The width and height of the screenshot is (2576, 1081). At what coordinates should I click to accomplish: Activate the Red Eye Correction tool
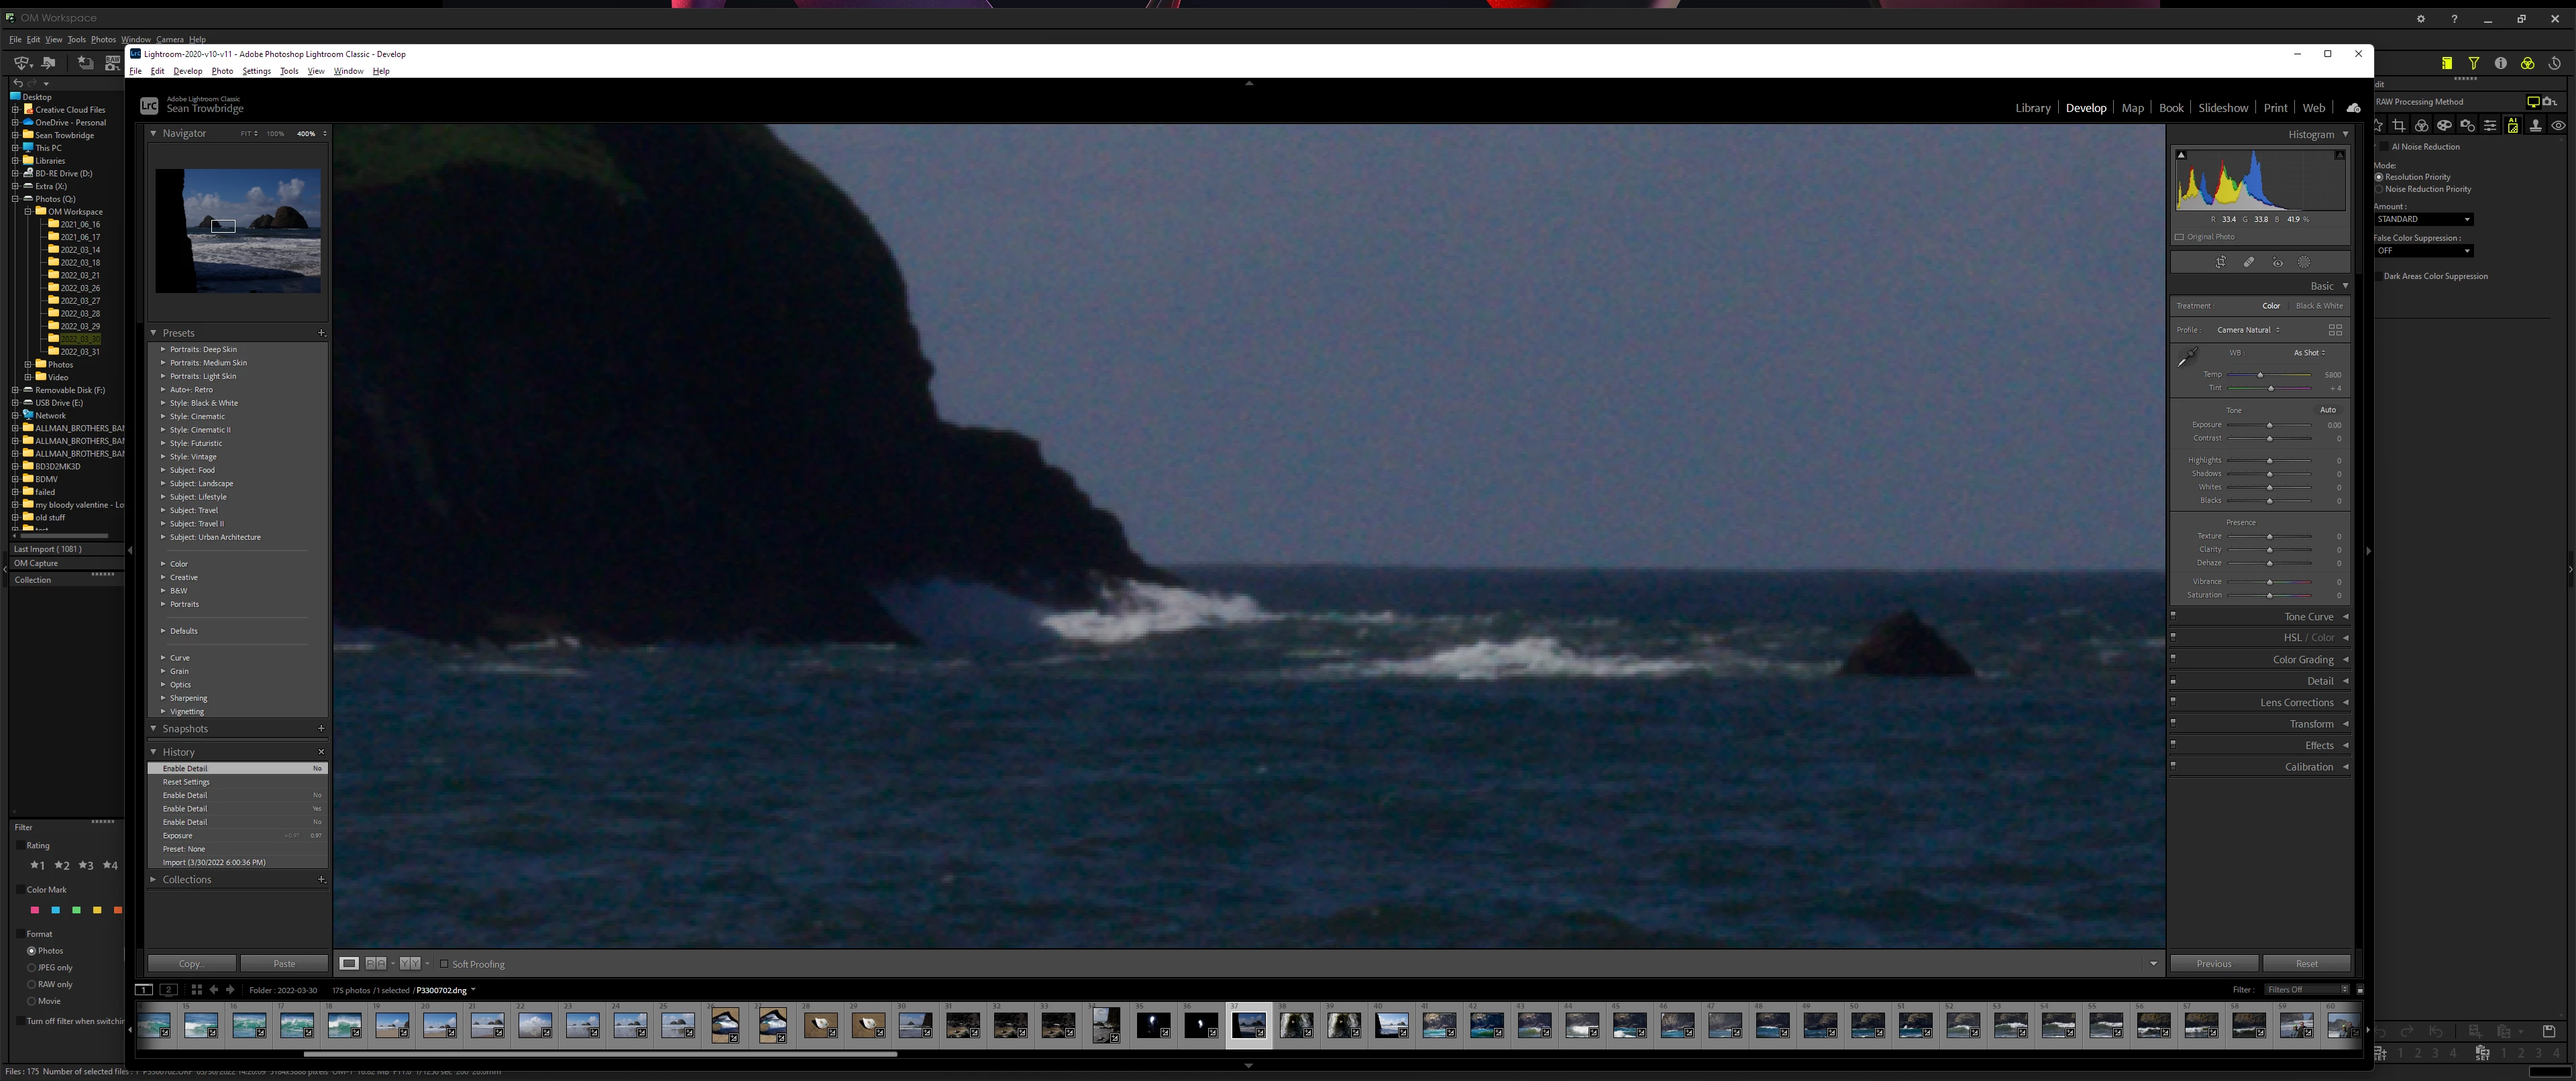2277,262
